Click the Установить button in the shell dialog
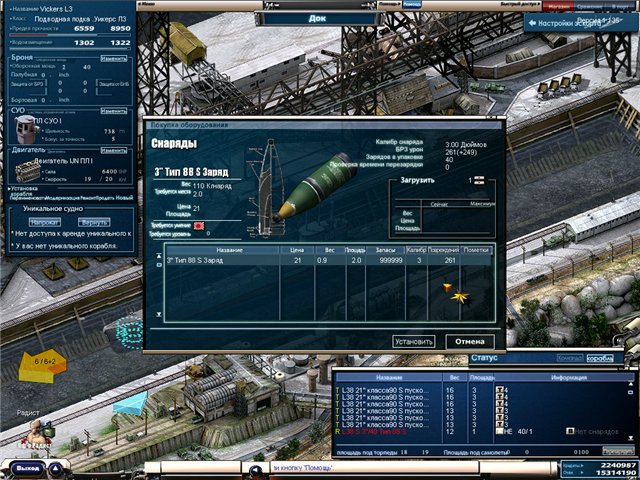Viewport: 640px width, 480px height. (x=413, y=341)
